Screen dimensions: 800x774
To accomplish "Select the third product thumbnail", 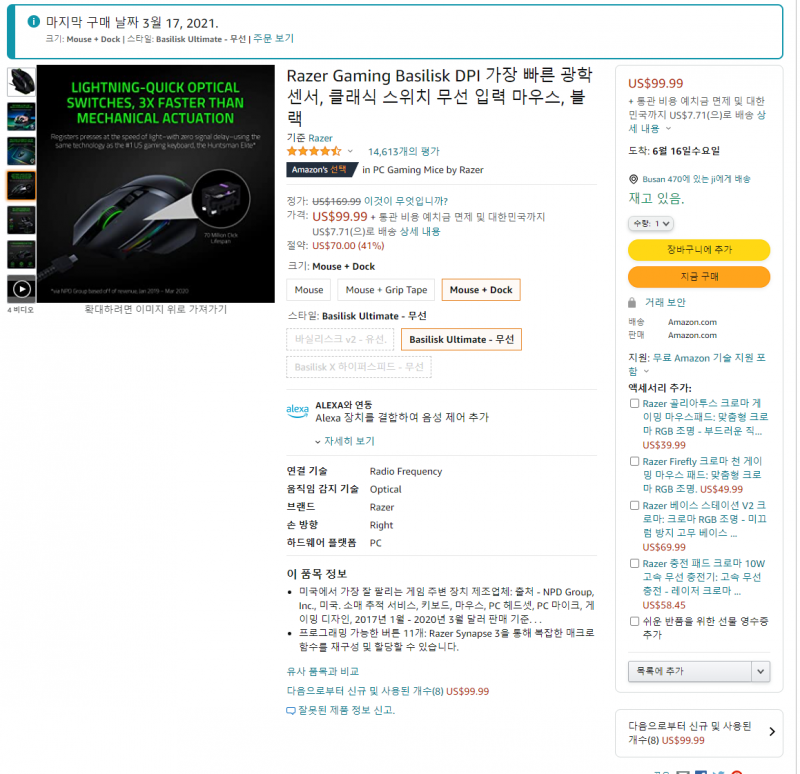I will pos(21,151).
